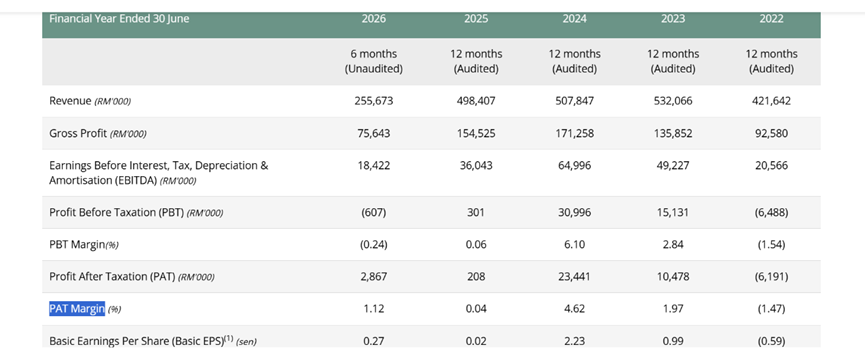This screenshot has height=364, width=865.
Task: Select the highlighted 'PAT Margin' row label
Action: pos(77,309)
